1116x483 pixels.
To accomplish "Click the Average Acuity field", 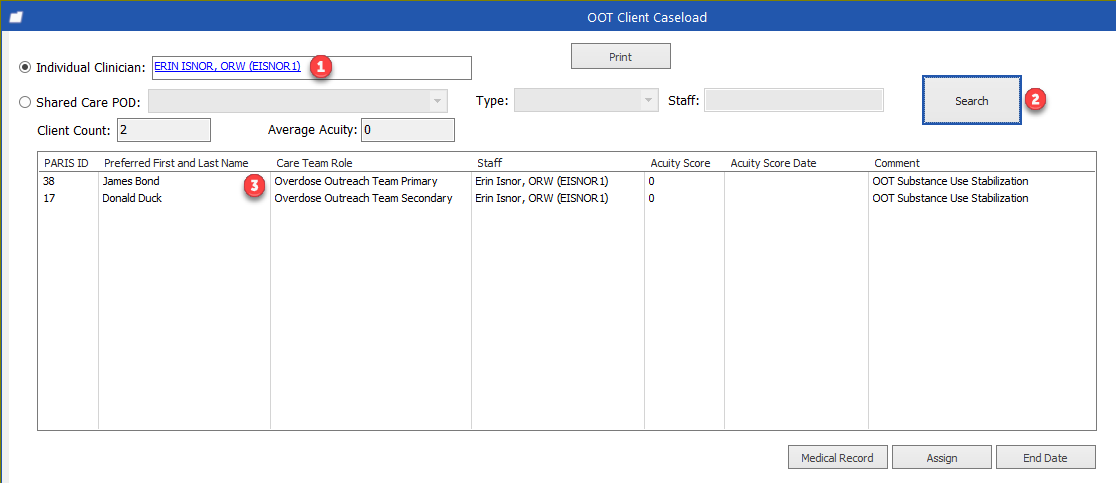I will pyautogui.click(x=407, y=130).
